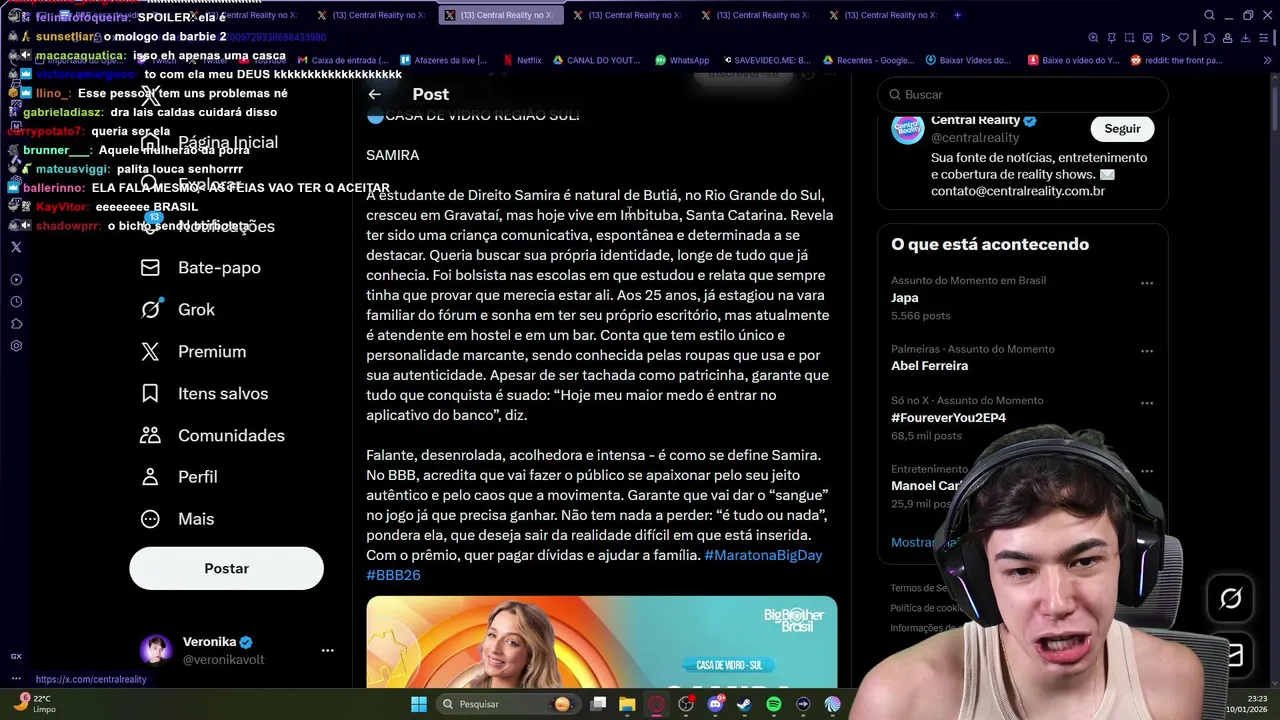Open WhatsApp bookmark
The width and height of the screenshot is (1280, 720).
(x=682, y=60)
